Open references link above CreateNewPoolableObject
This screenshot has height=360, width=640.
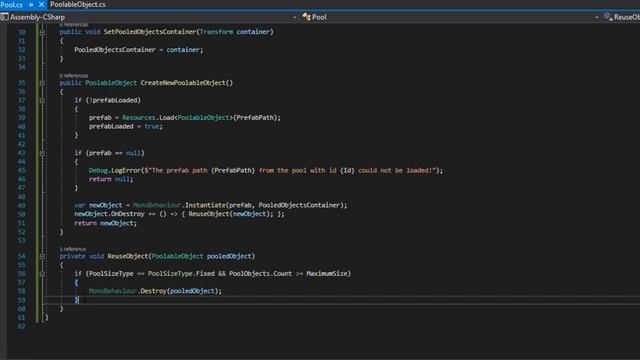pyautogui.click(x=73, y=76)
